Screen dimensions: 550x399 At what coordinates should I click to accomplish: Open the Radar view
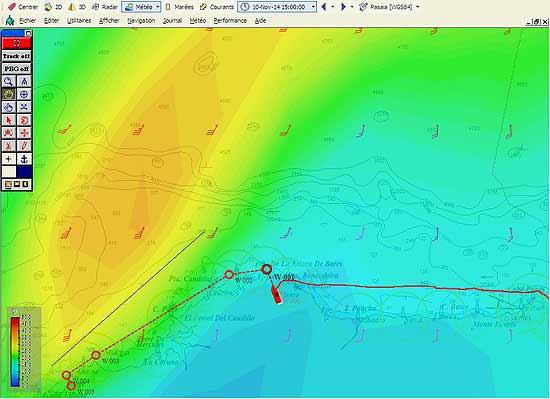(105, 7)
